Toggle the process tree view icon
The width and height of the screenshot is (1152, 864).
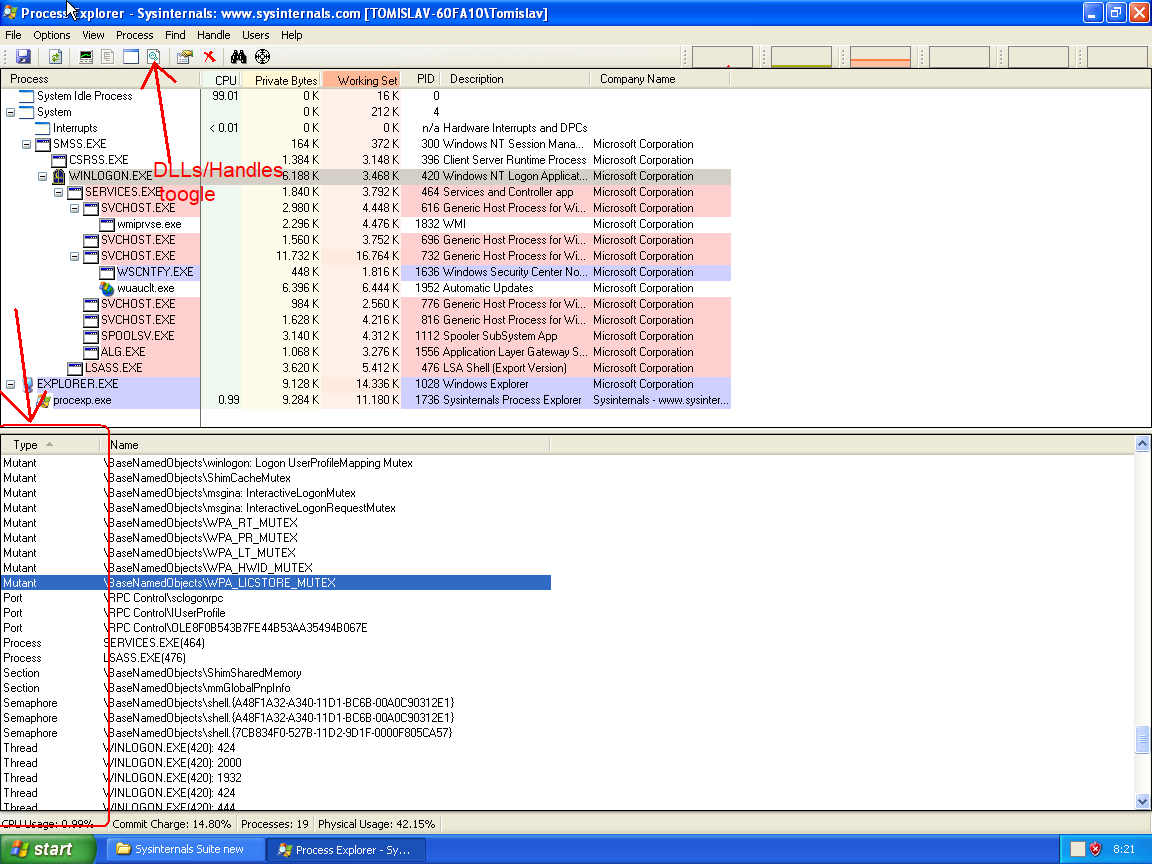pos(108,57)
